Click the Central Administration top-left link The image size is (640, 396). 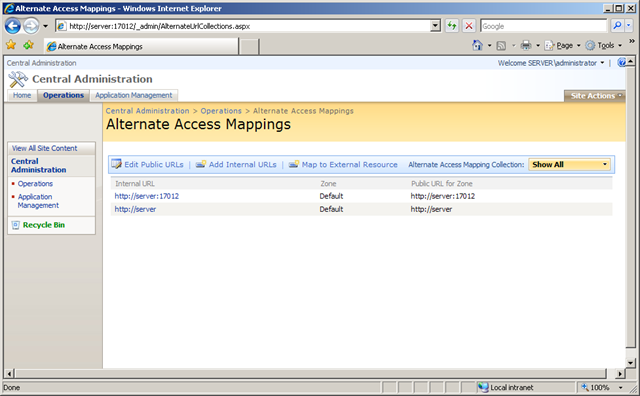42,63
